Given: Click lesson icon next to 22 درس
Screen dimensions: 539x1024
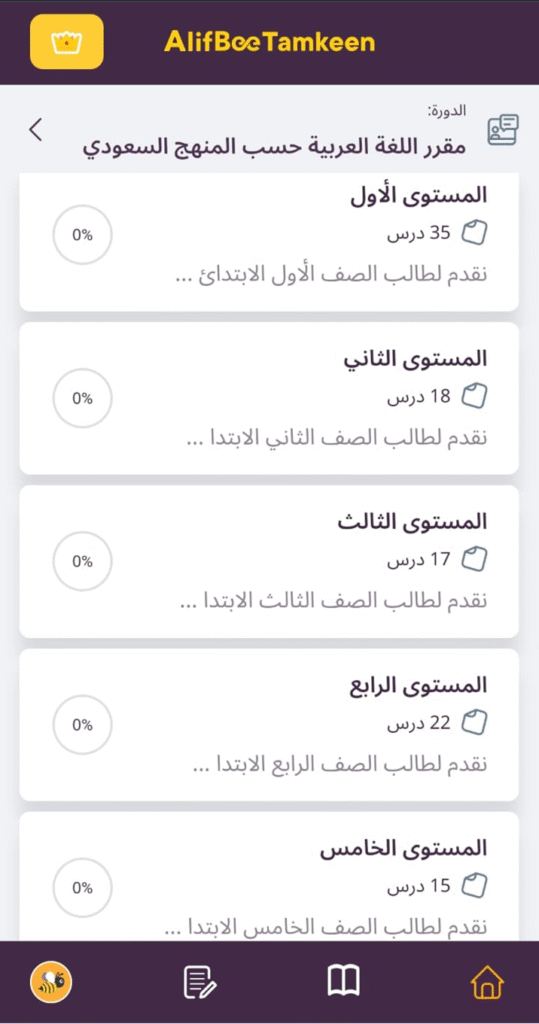Looking at the screenshot, I should 475,722.
